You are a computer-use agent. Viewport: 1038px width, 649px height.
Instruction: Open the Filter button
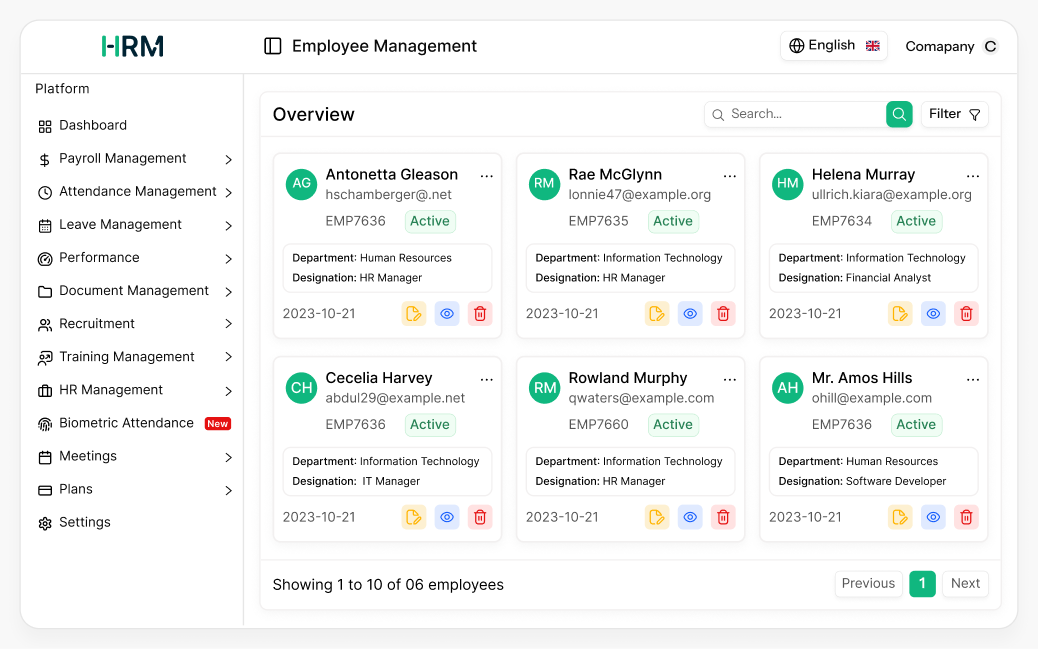point(954,114)
